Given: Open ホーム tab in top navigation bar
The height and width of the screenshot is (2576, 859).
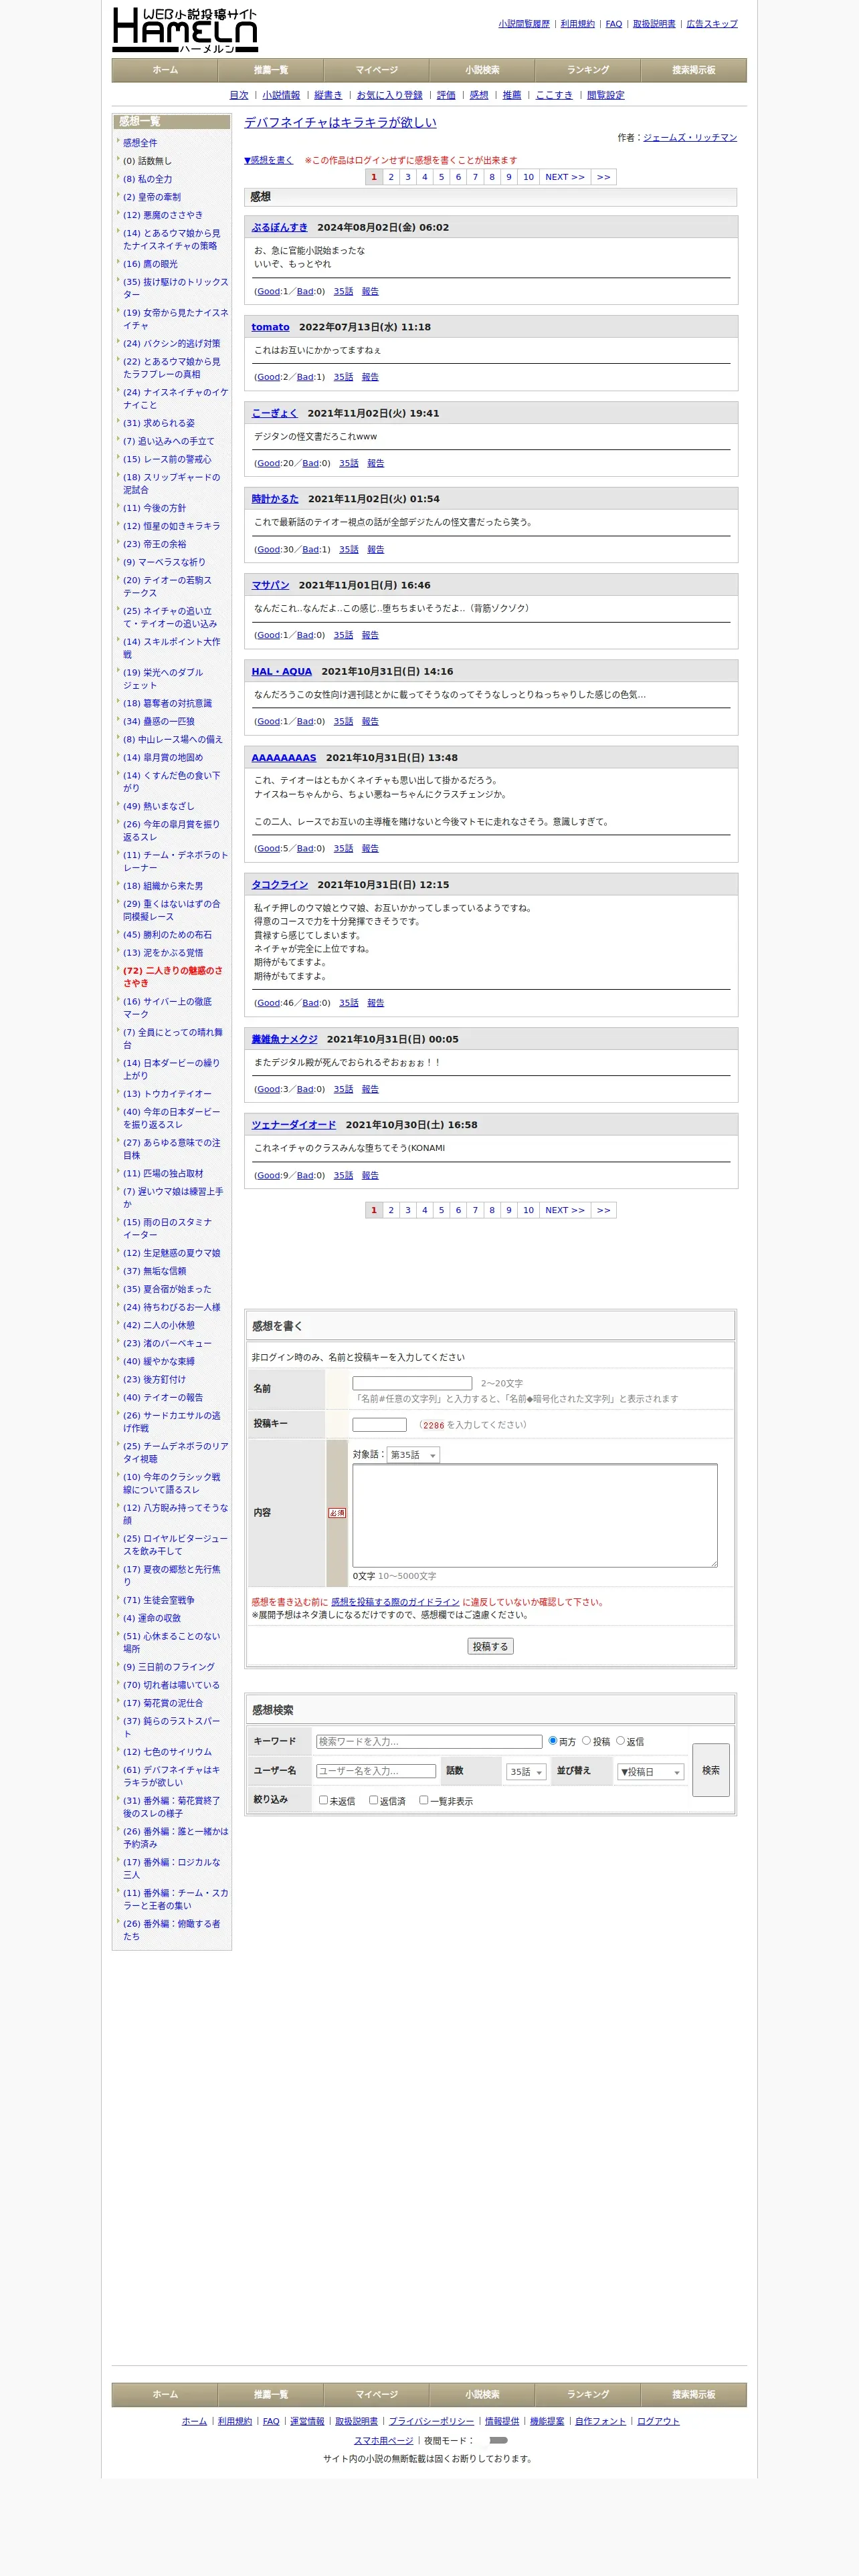Looking at the screenshot, I should tap(165, 70).
